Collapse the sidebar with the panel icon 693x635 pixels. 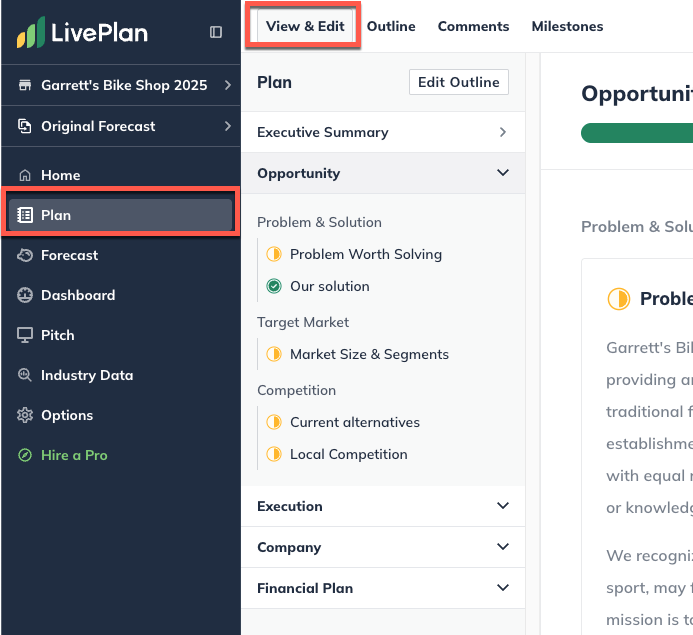[x=216, y=32]
